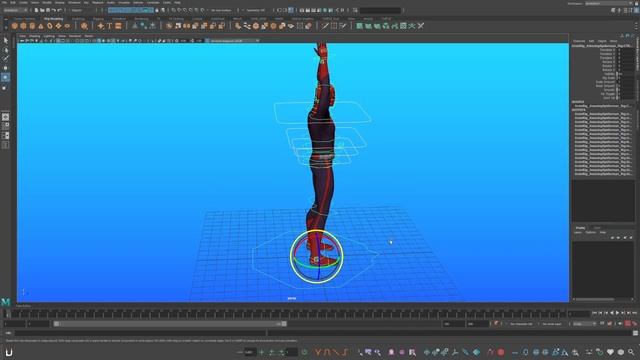Open the Workspace dropdown
This screenshot has height=360, width=640.
click(609, 3)
